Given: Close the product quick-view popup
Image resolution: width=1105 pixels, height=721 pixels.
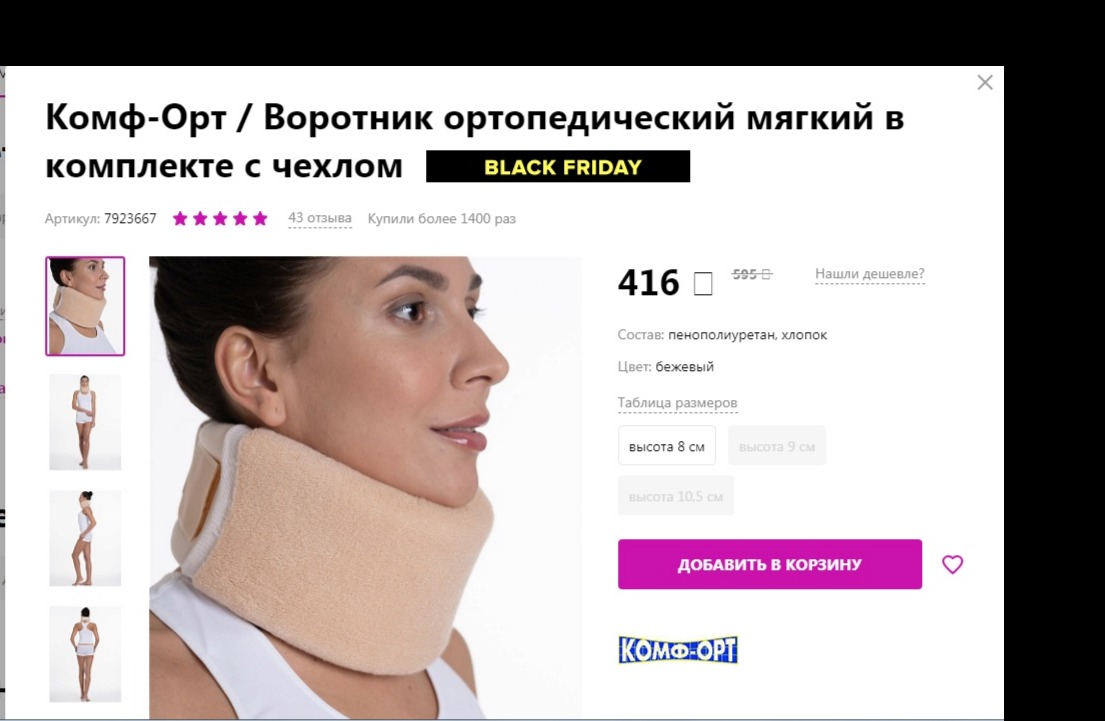Looking at the screenshot, I should [984, 82].
